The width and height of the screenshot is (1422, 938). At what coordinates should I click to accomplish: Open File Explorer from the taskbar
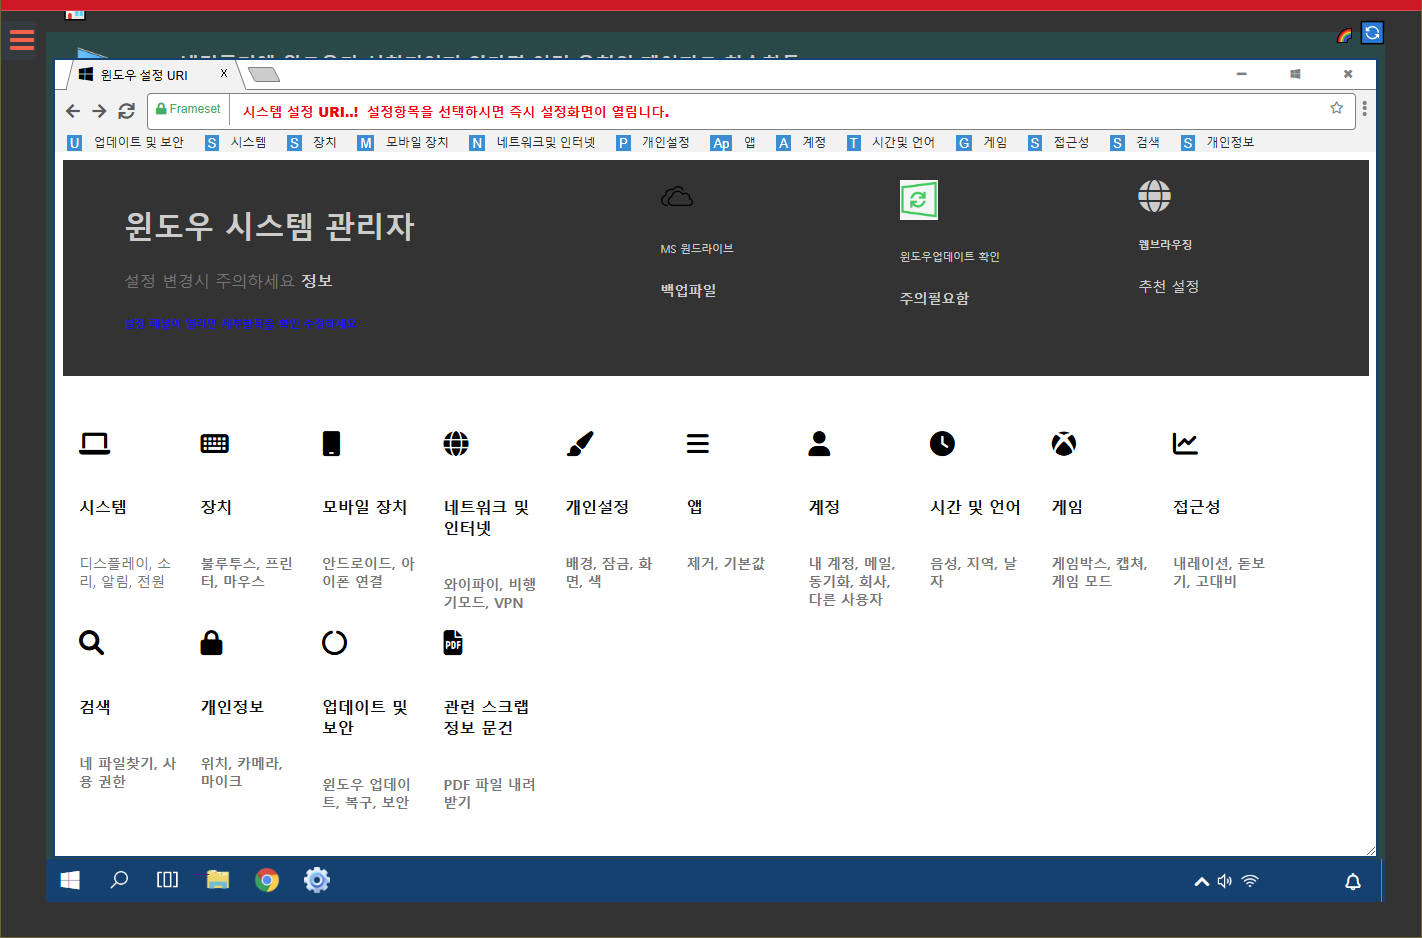click(218, 880)
